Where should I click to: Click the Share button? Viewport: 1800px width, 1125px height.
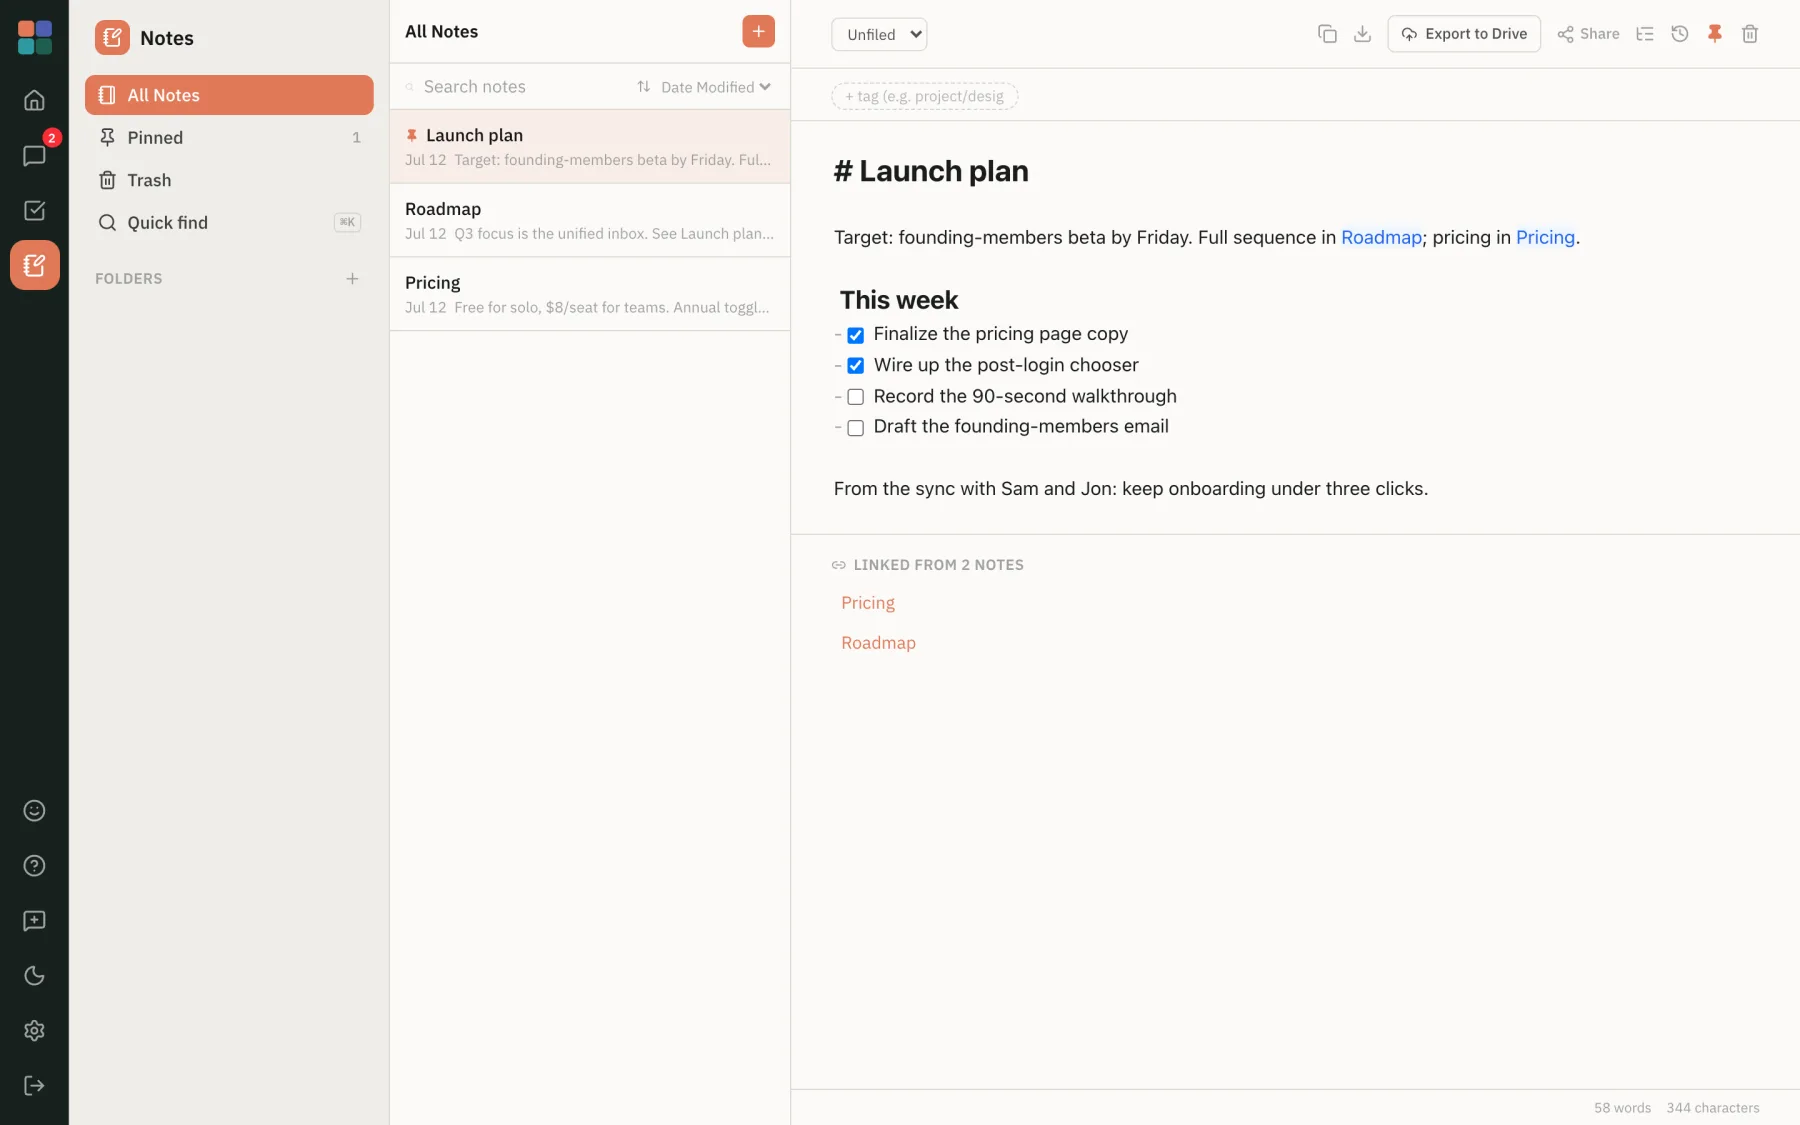1588,34
